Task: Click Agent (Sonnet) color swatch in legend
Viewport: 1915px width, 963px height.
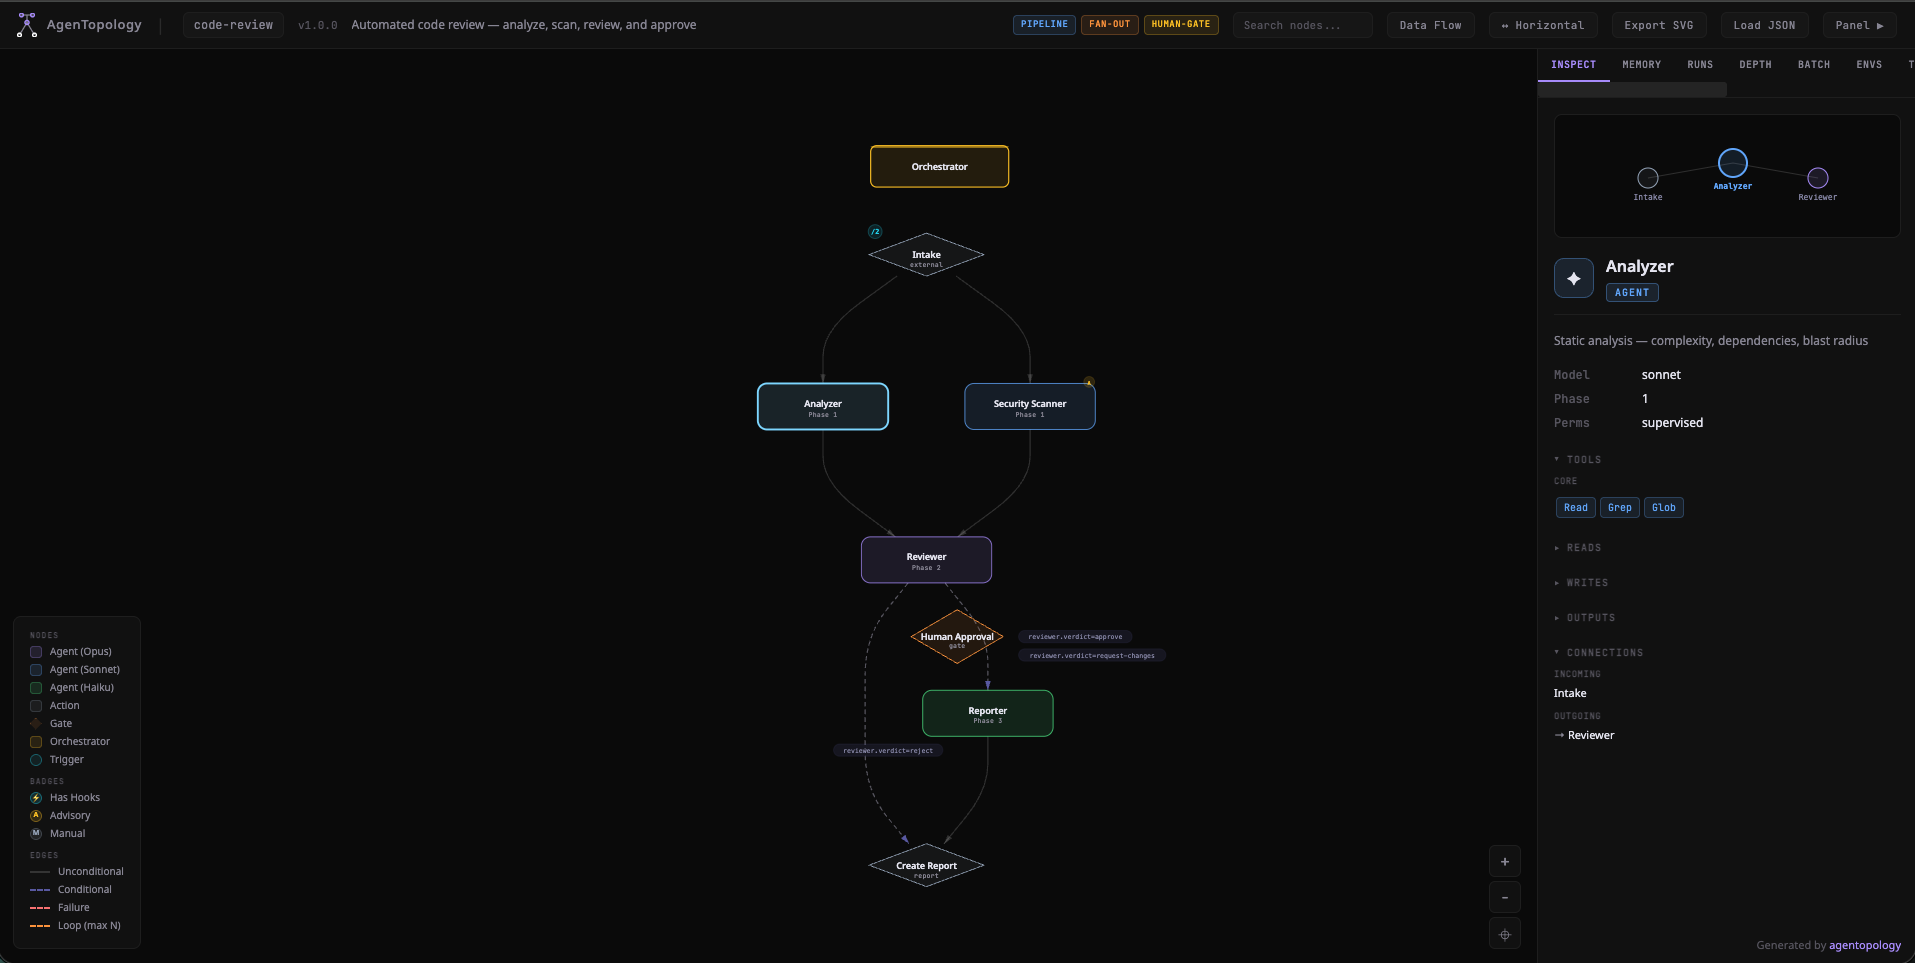Action: (x=36, y=670)
